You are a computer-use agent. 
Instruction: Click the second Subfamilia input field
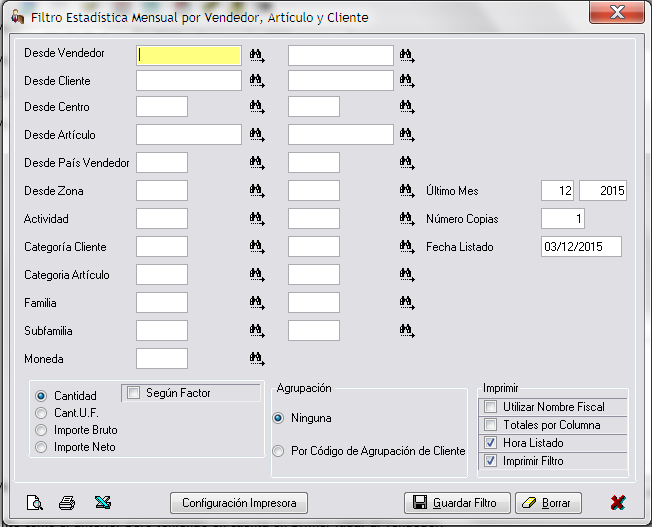point(314,331)
